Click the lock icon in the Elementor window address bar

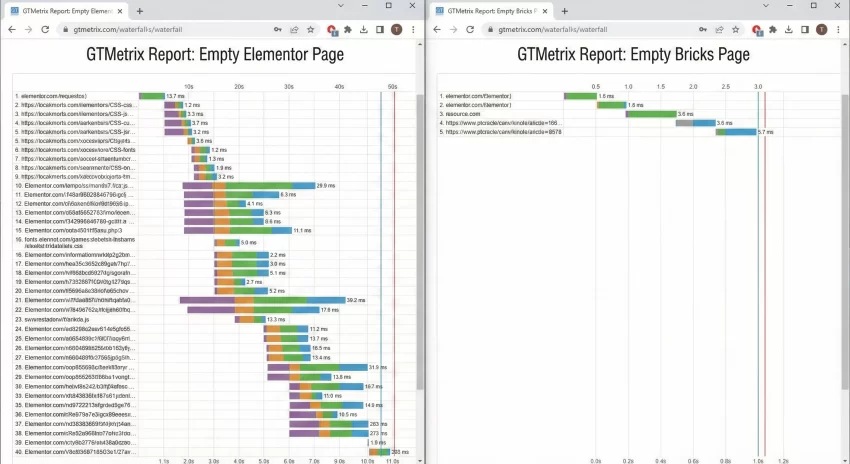coord(66,29)
